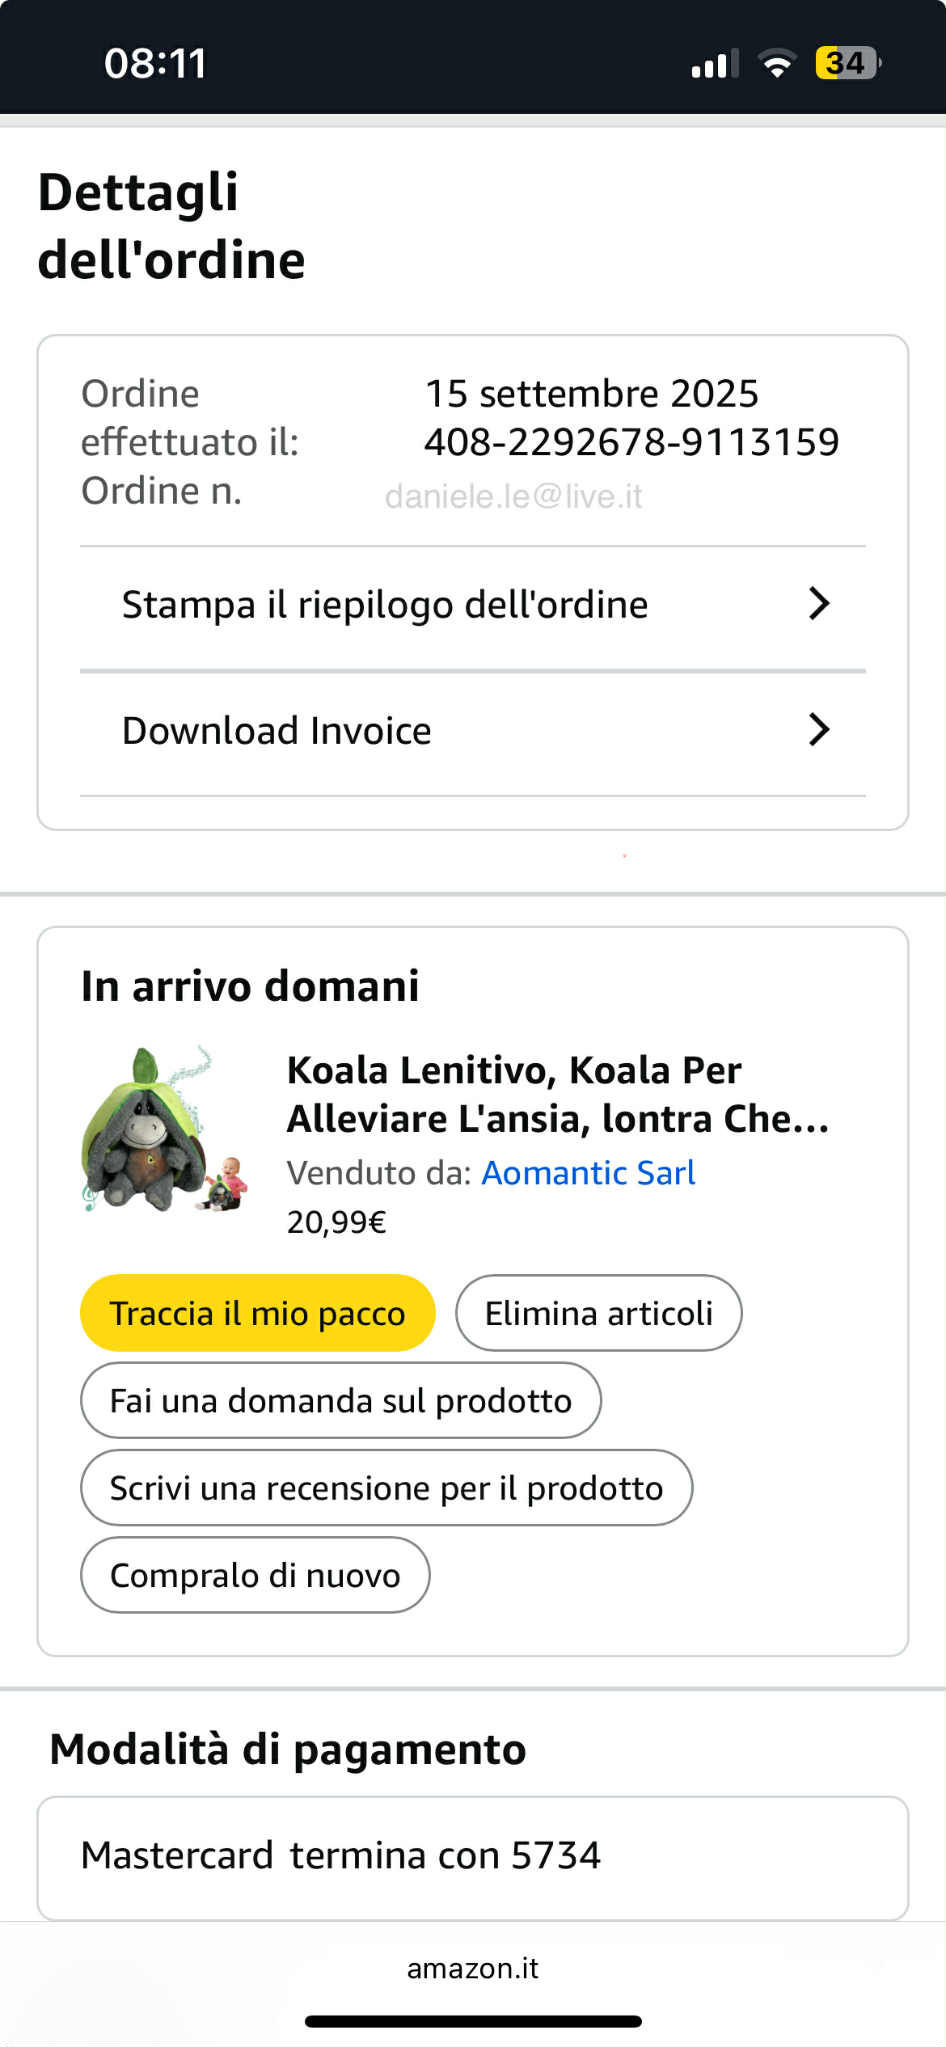
Task: Open the koala plush product thumbnail
Action: coord(165,1129)
